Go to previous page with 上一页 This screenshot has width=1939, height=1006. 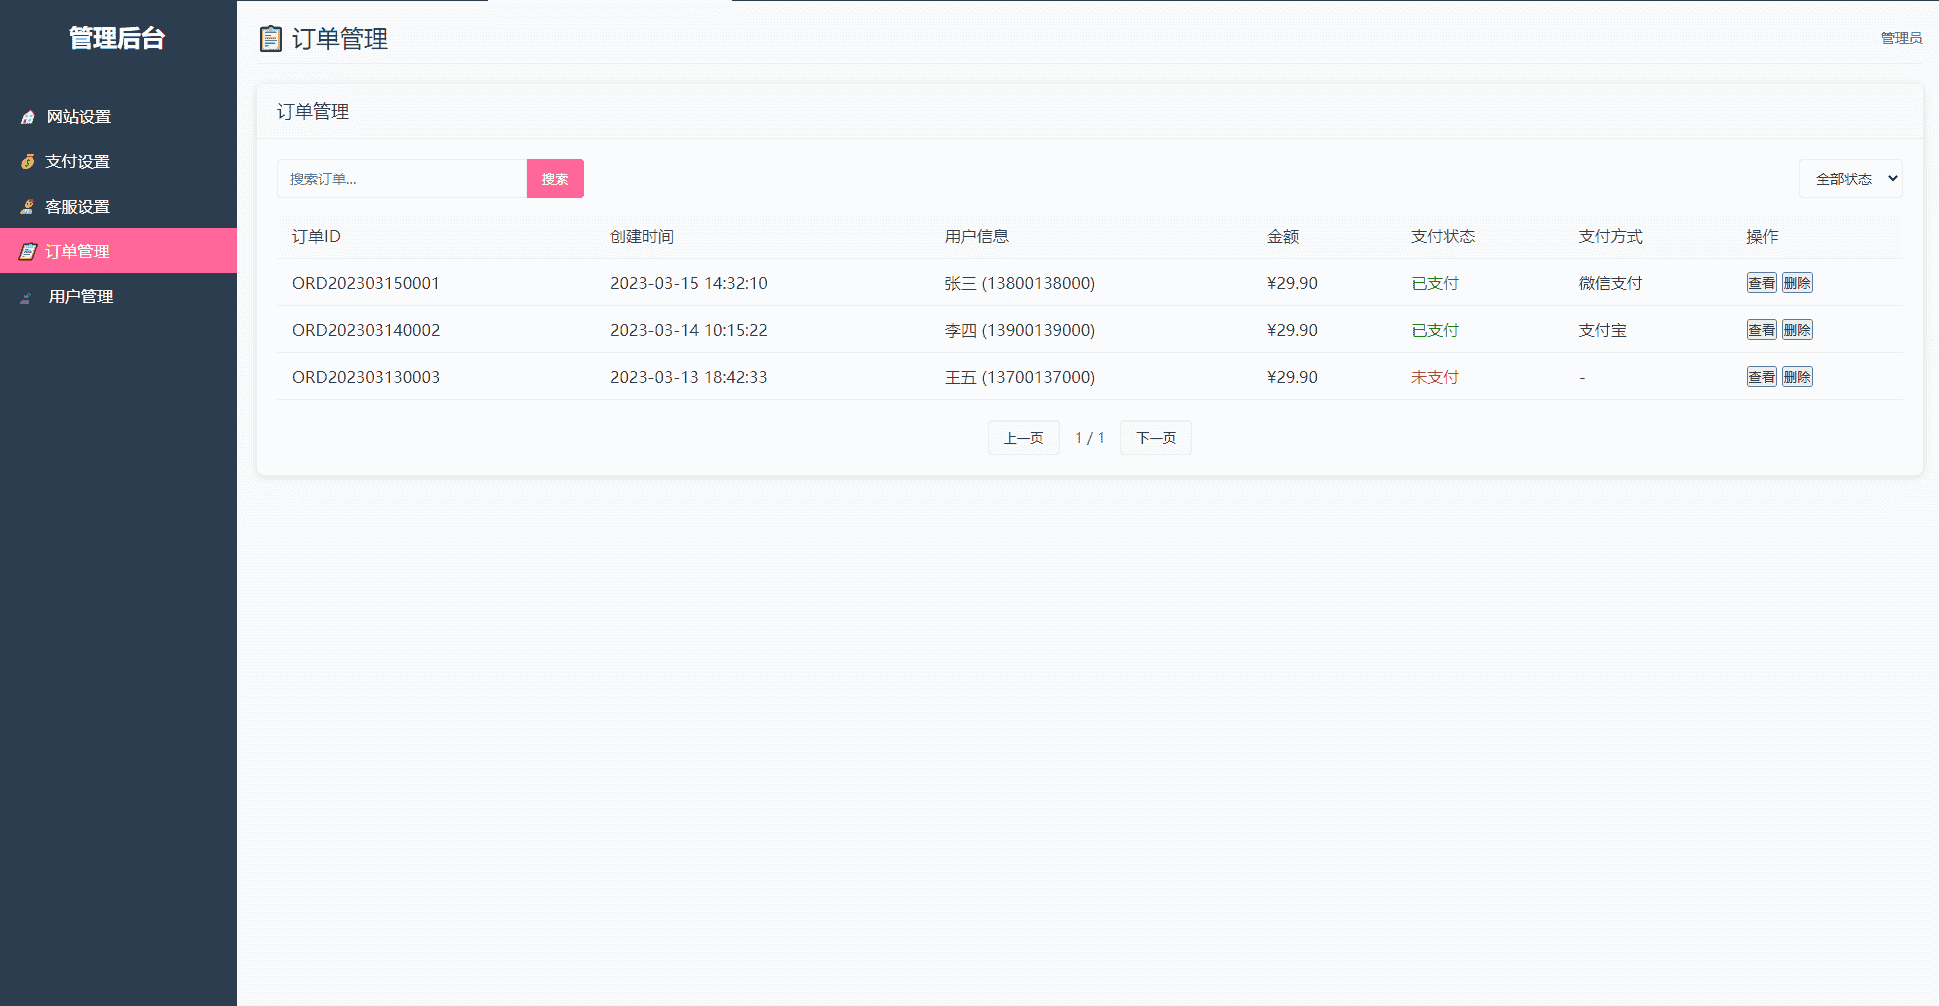[x=1023, y=438]
